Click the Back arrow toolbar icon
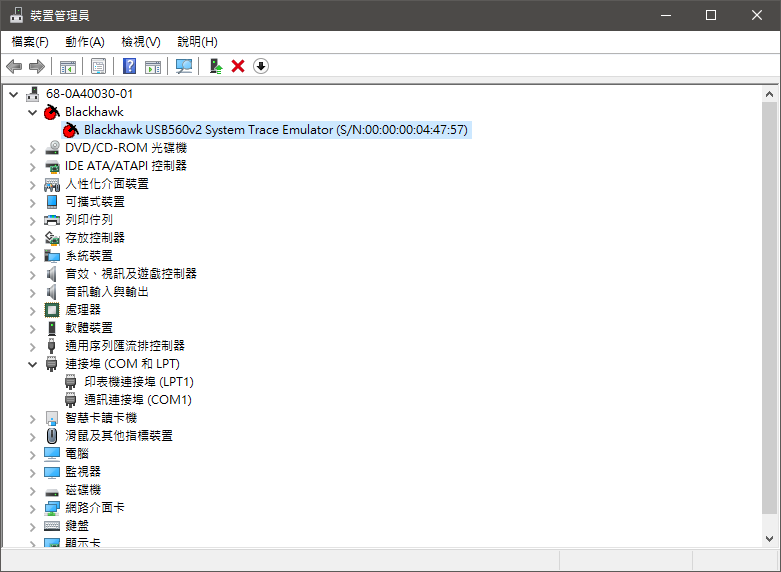Screen dimensions: 781x572 pyautogui.click(x=14, y=66)
